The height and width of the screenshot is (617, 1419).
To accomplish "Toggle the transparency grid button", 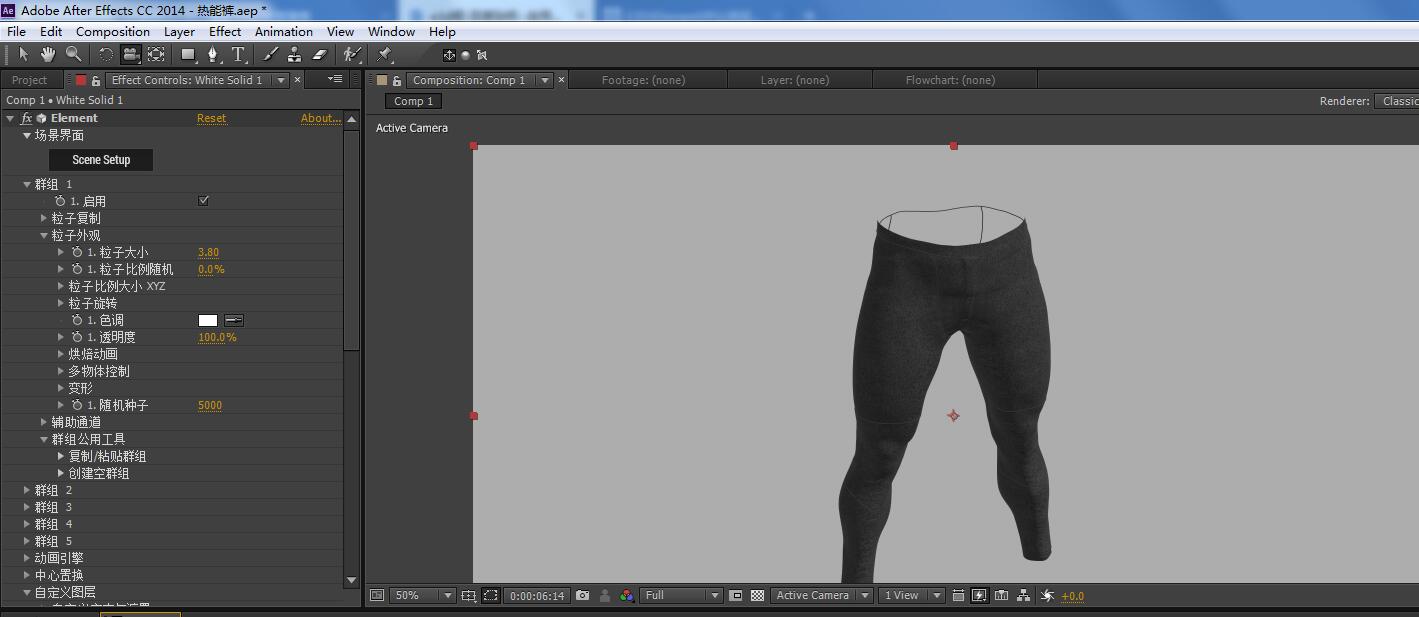I will [758, 595].
